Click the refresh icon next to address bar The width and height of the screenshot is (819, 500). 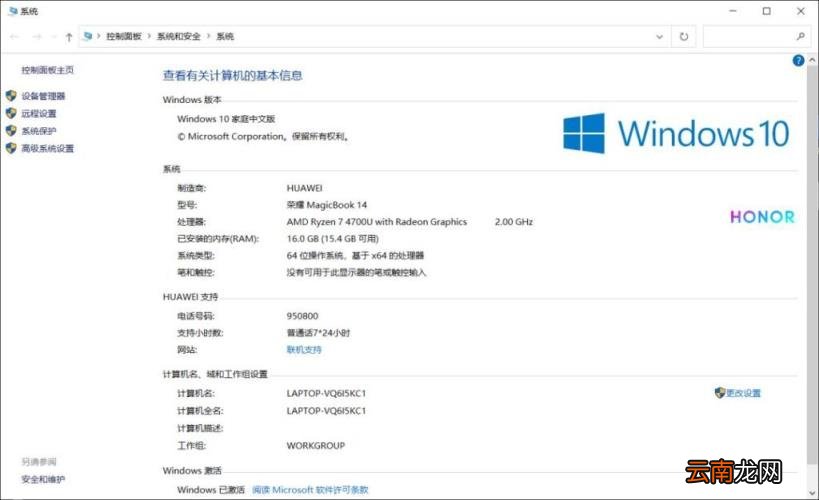click(x=684, y=37)
